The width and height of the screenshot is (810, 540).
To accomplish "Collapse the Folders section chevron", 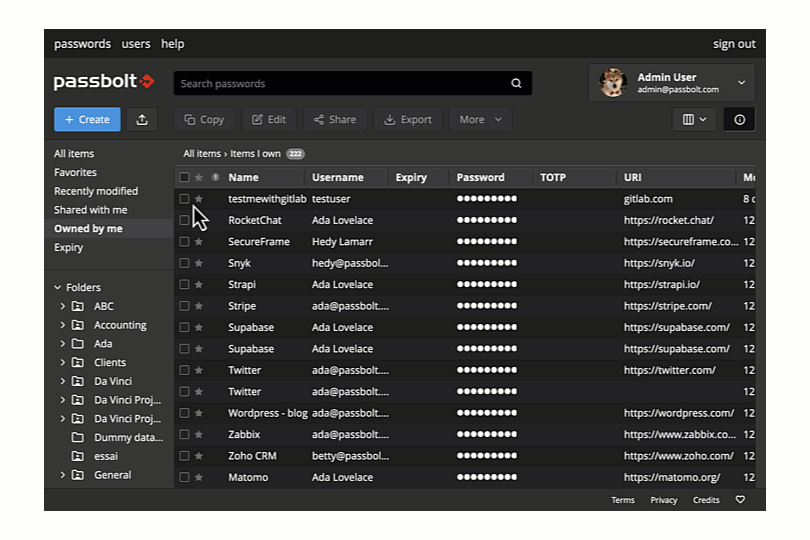I will click(58, 287).
